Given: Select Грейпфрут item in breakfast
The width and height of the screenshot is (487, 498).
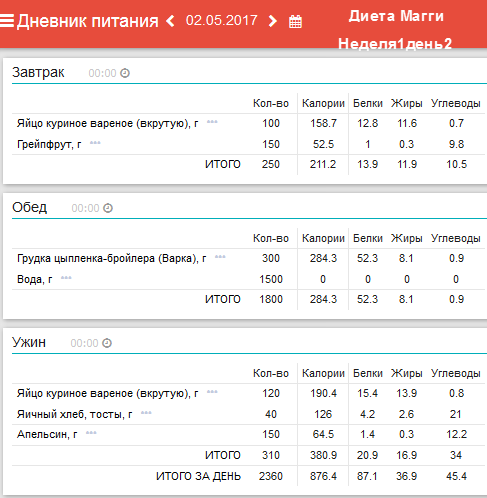Looking at the screenshot, I should pos(49,144).
